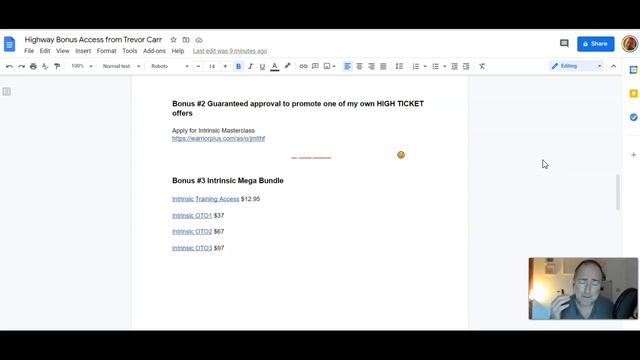Apply bulleted list formatting

[x=435, y=66]
